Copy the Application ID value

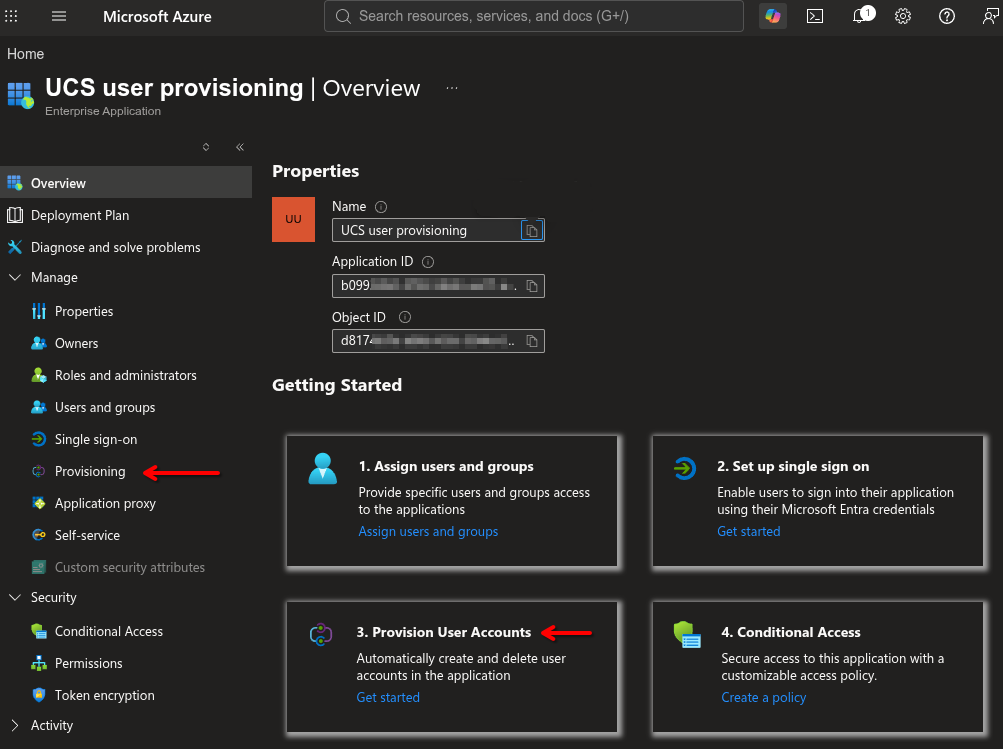tap(532, 286)
